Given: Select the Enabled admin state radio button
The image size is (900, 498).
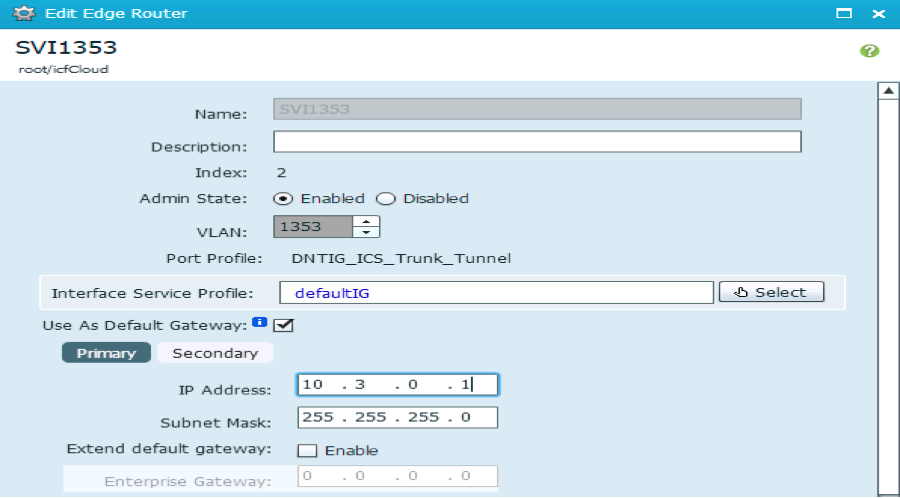Looking at the screenshot, I should click(x=282, y=198).
